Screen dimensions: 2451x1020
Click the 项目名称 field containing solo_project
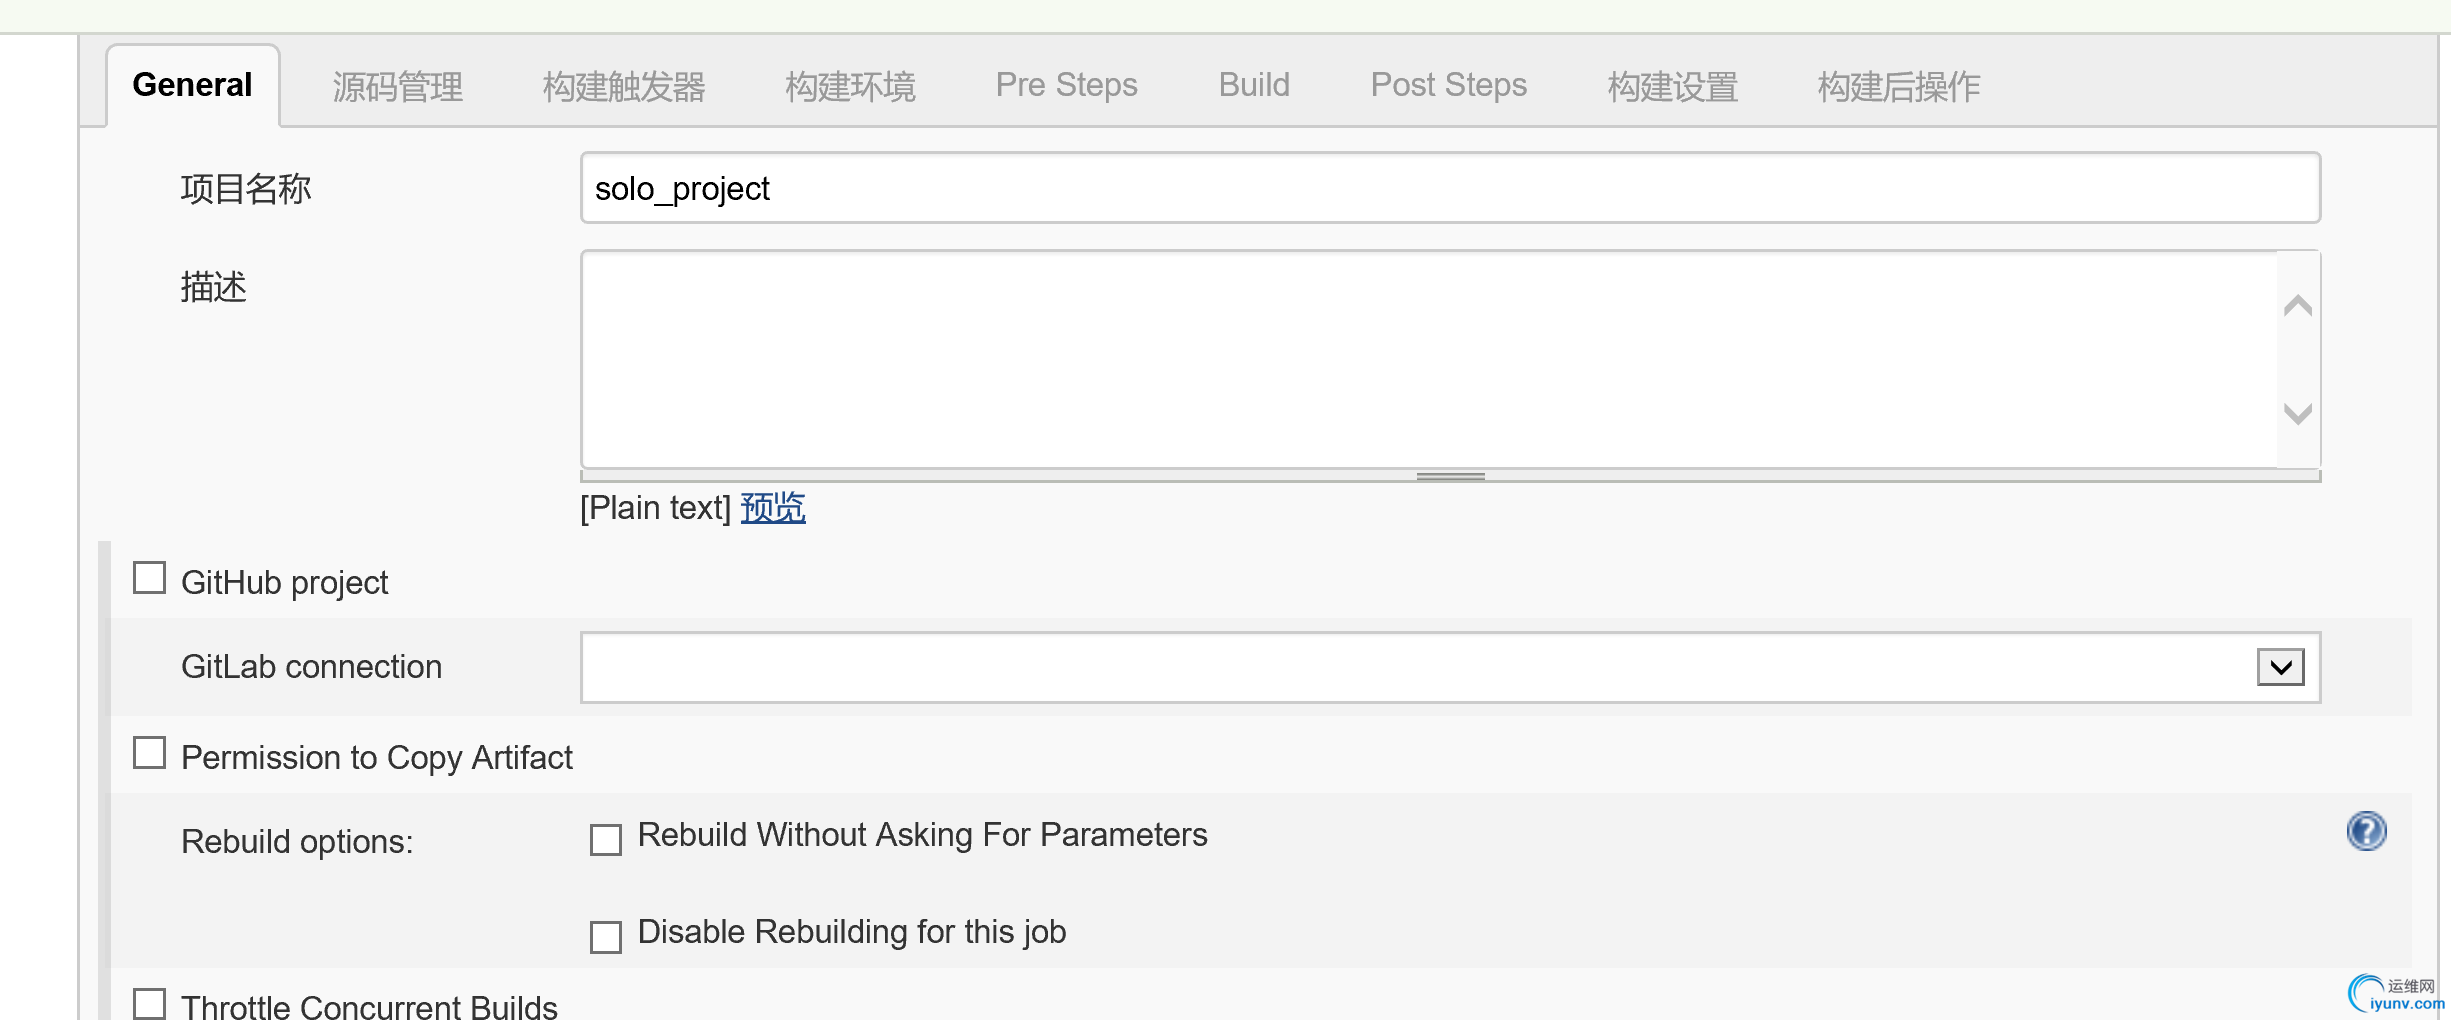click(x=1450, y=188)
